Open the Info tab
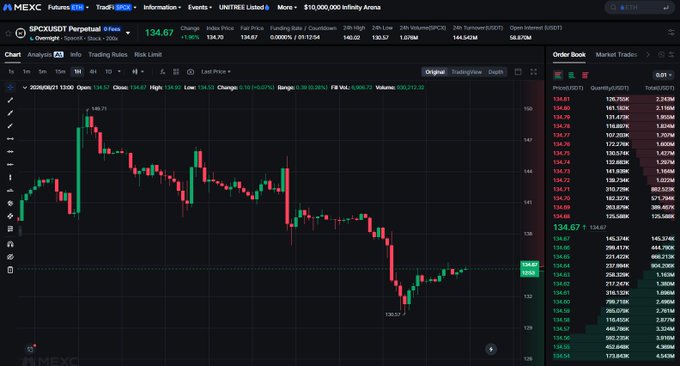Screen dimensions: 680x366 75,55
